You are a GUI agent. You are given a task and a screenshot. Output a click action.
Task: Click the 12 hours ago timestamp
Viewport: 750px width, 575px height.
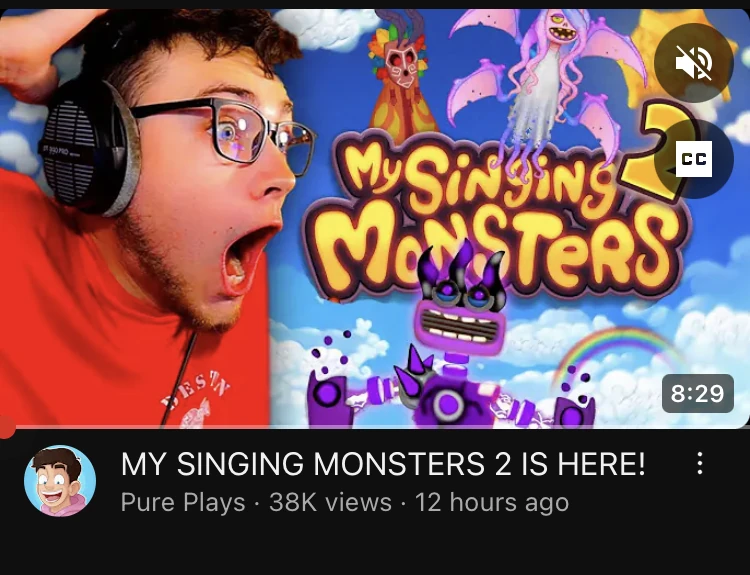(x=492, y=502)
